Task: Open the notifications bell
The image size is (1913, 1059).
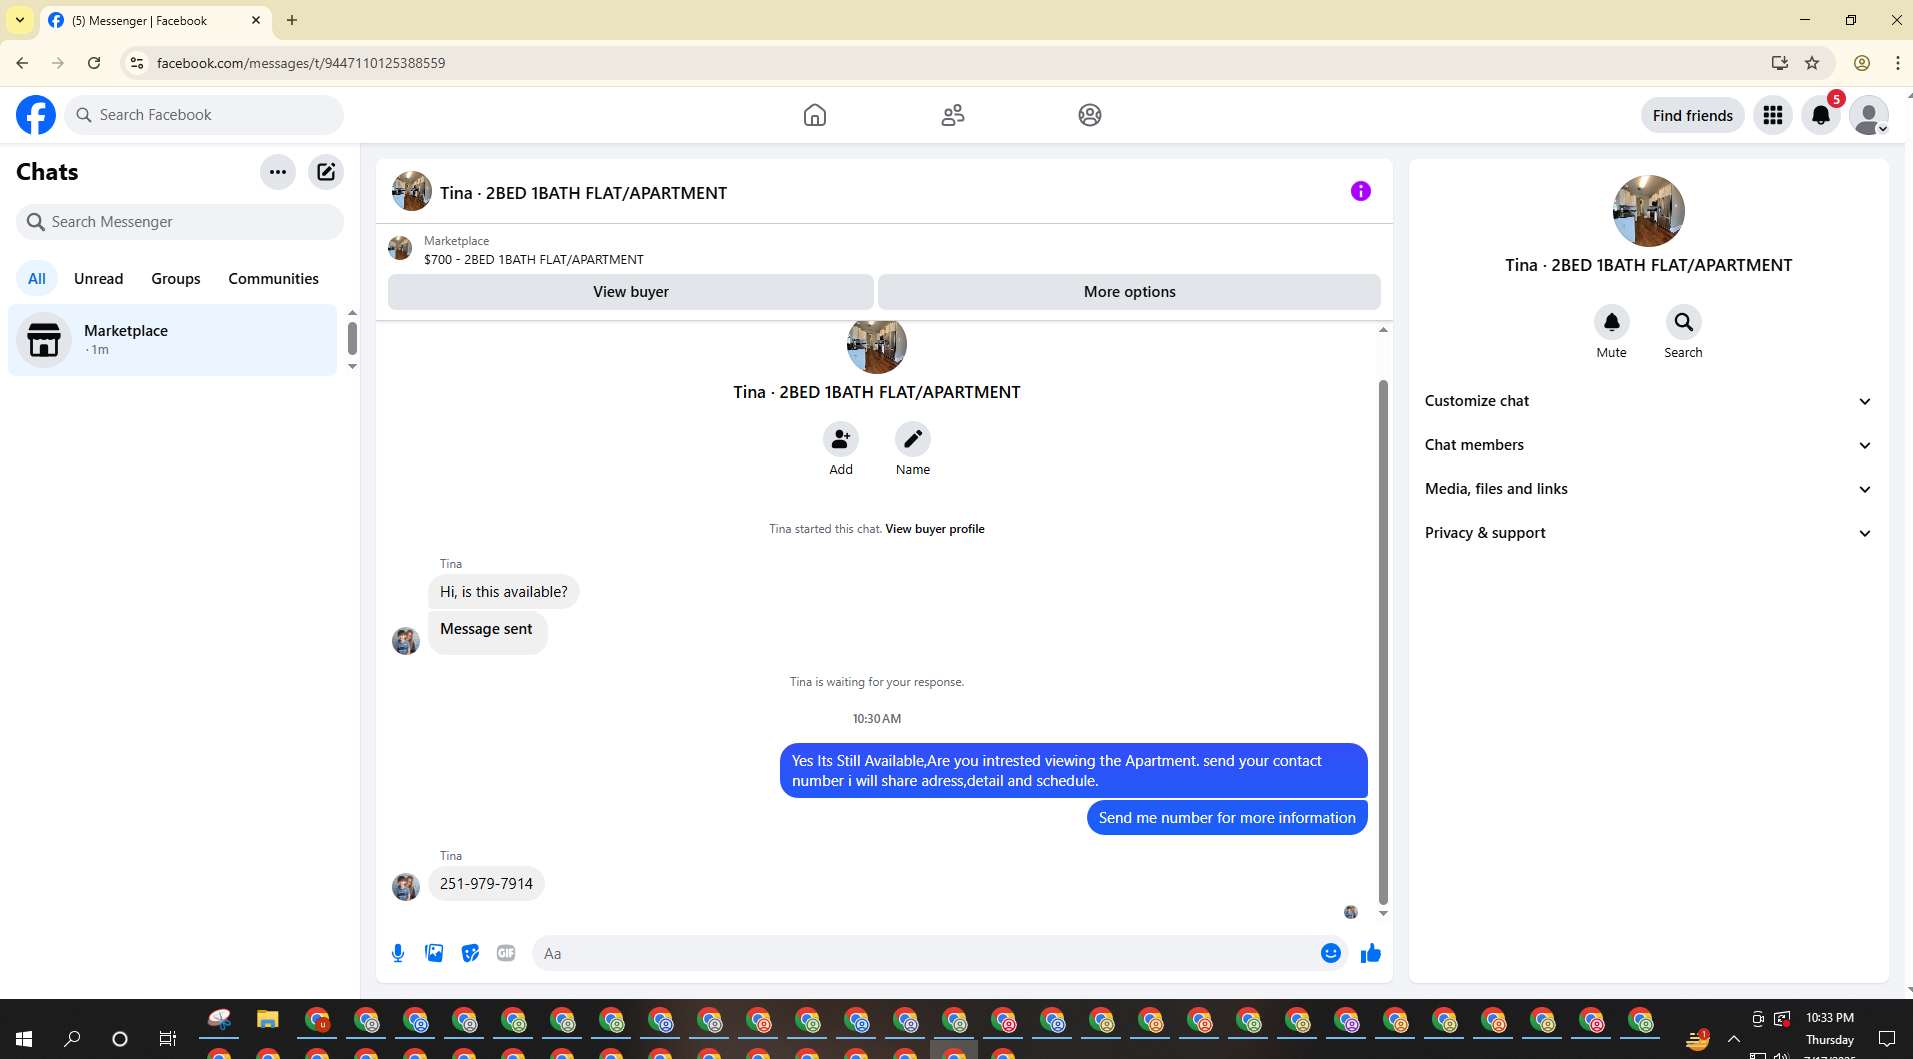Action: tap(1821, 115)
